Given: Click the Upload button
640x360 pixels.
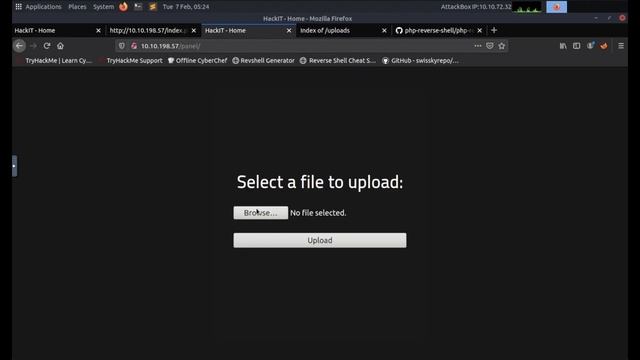Looking at the screenshot, I should 320,240.
